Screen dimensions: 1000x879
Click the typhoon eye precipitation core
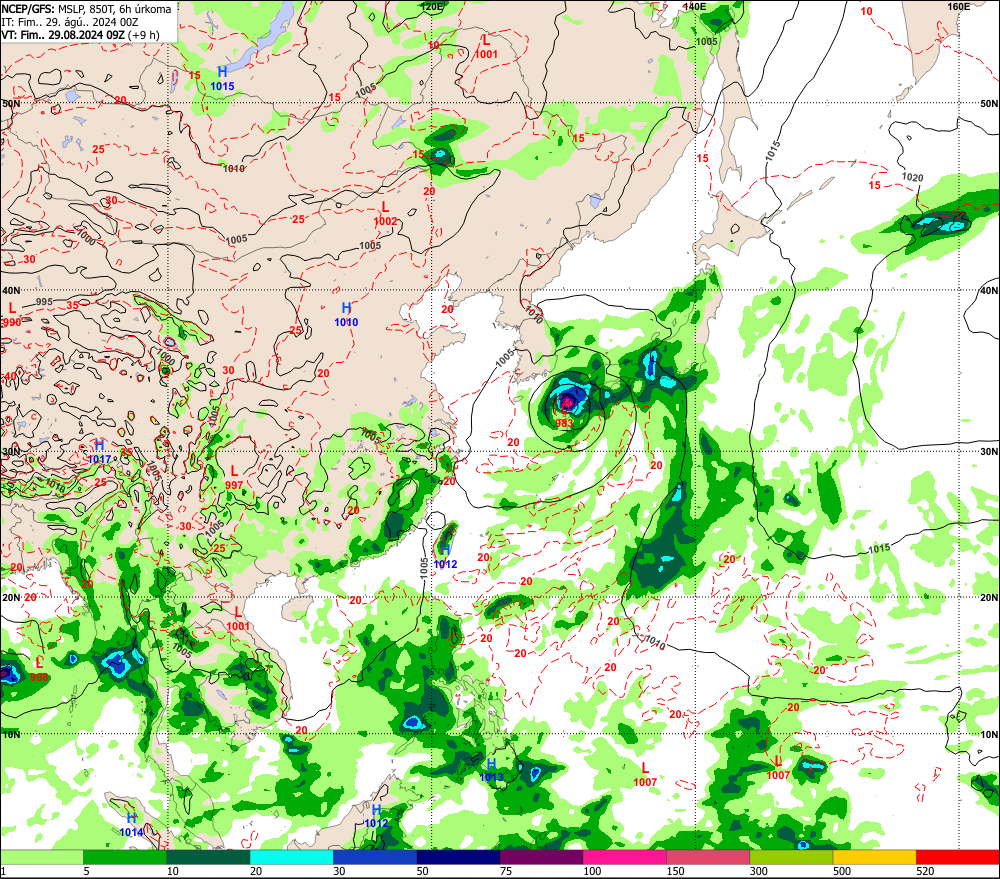566,403
